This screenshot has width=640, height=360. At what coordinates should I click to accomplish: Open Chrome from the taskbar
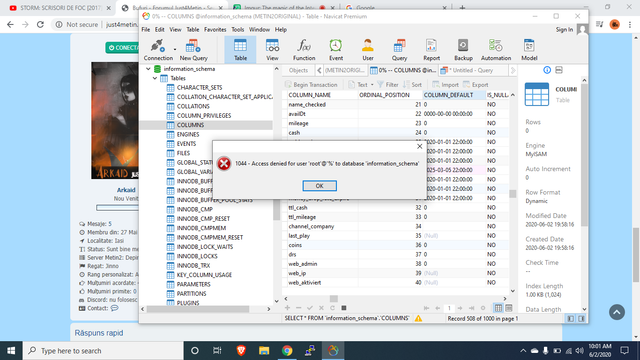coord(287,351)
